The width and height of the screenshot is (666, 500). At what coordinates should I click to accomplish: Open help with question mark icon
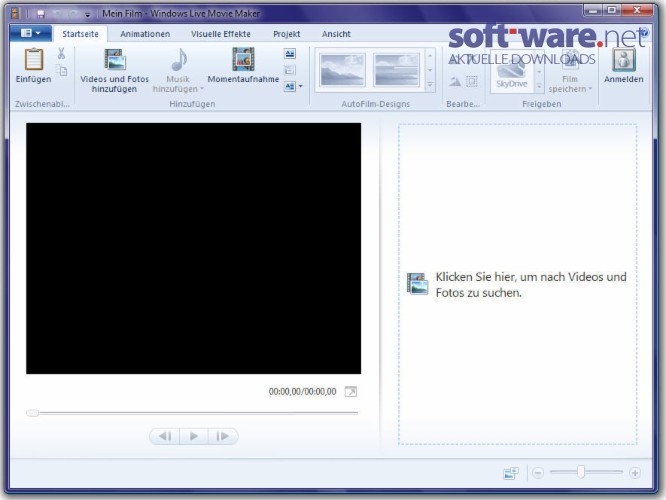644,32
